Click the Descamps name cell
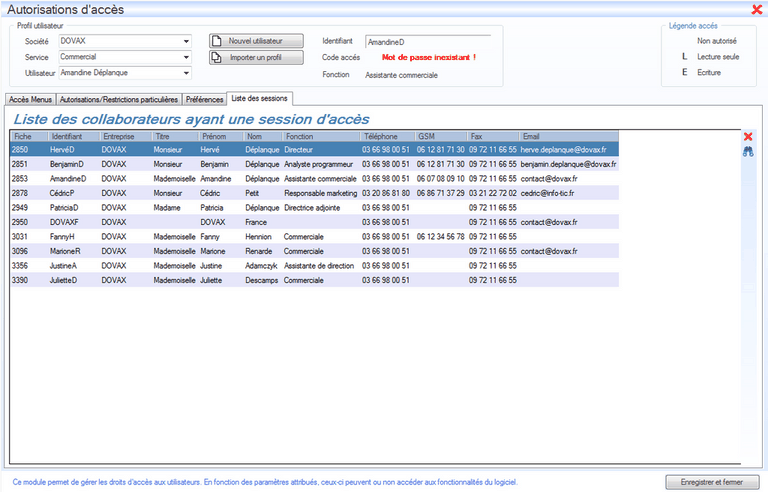Image resolution: width=768 pixels, height=492 pixels. tap(262, 280)
